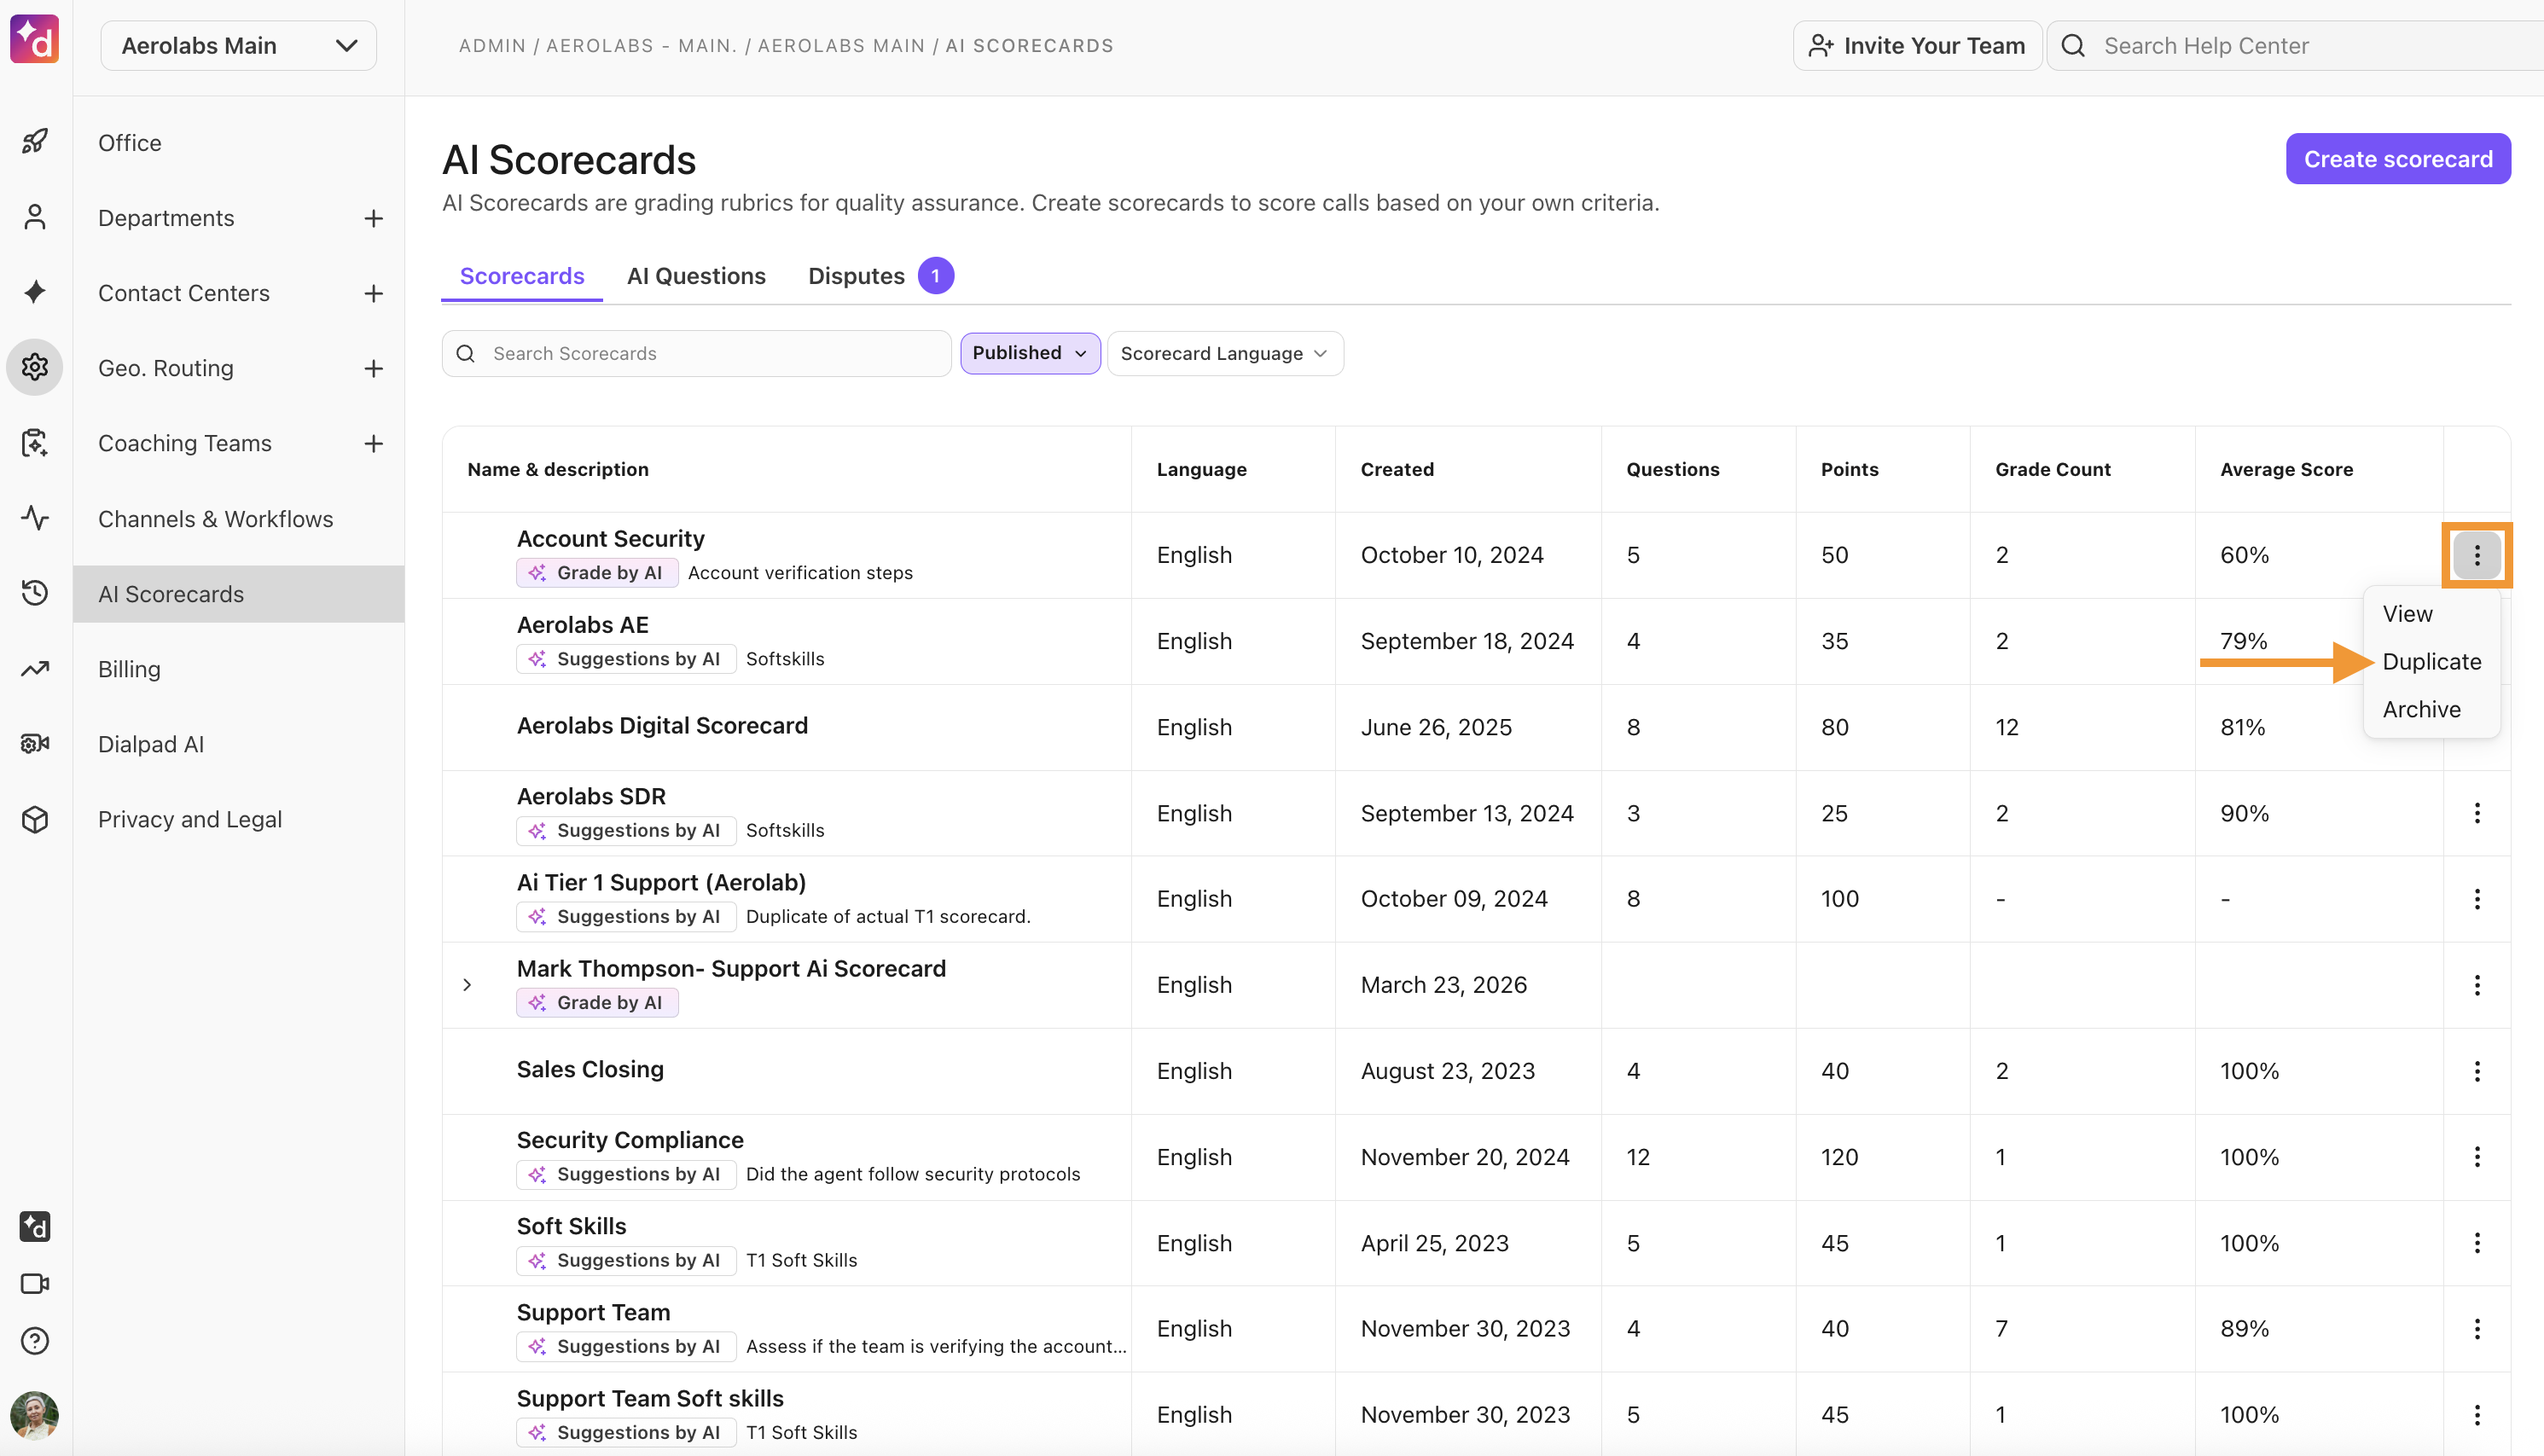Open Billing in the sidebar
The image size is (2544, 1456).
[129, 669]
